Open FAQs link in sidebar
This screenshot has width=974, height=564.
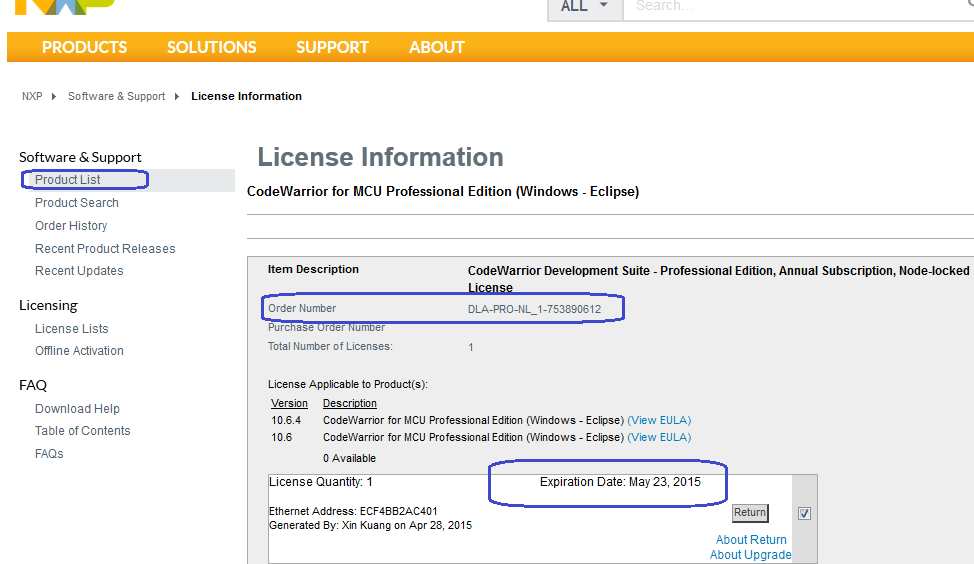click(x=49, y=453)
